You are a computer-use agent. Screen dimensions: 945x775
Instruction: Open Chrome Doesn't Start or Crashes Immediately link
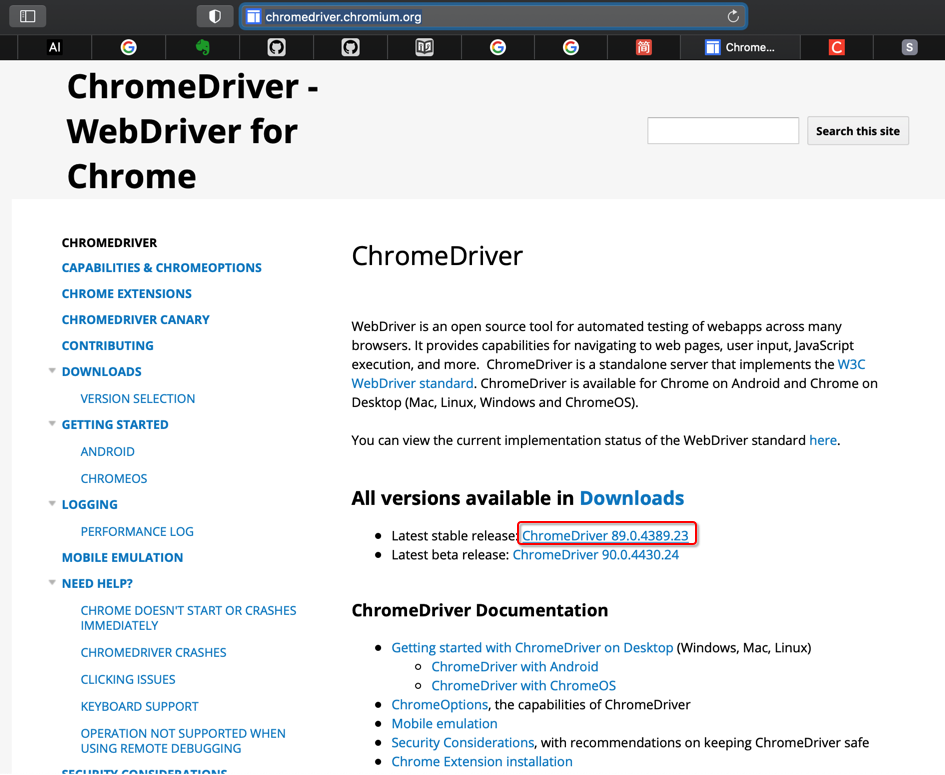click(189, 618)
